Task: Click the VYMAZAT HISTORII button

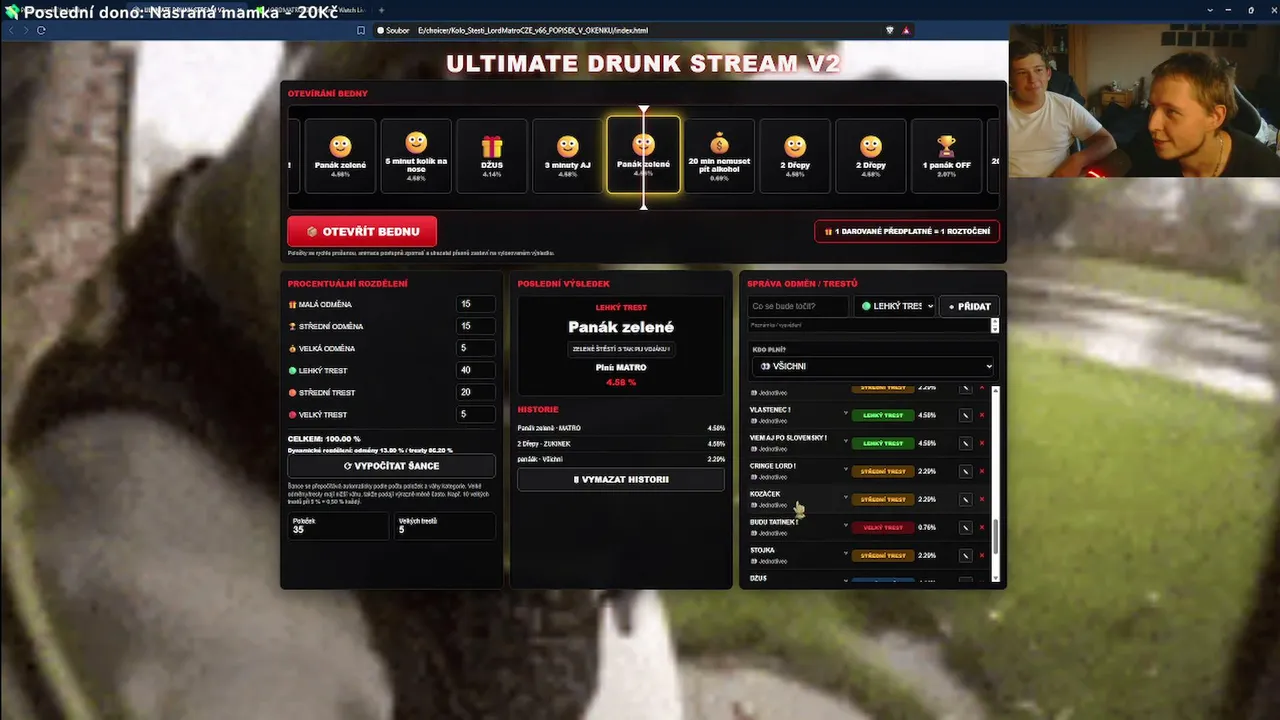Action: (621, 479)
